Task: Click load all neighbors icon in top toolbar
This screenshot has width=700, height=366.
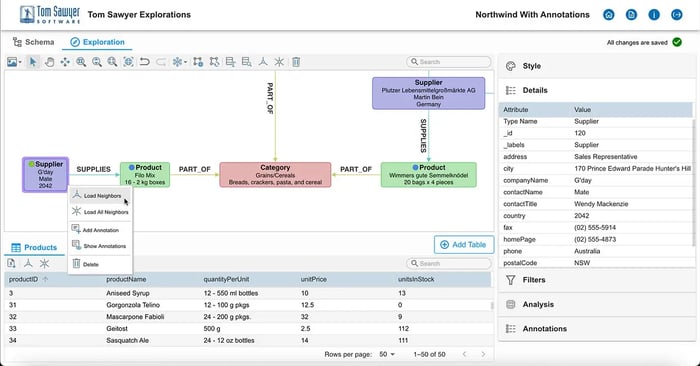Action: (x=279, y=62)
